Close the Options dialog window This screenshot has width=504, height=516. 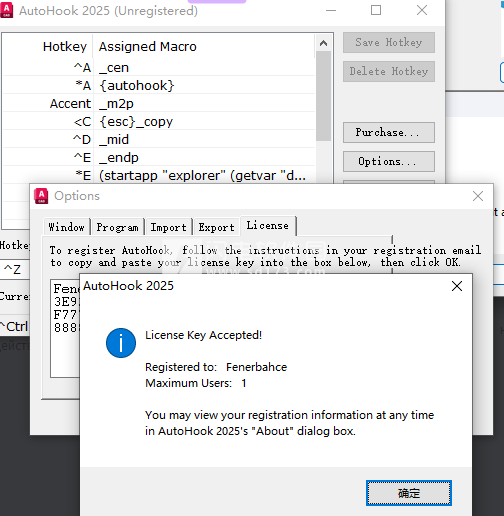[478, 196]
